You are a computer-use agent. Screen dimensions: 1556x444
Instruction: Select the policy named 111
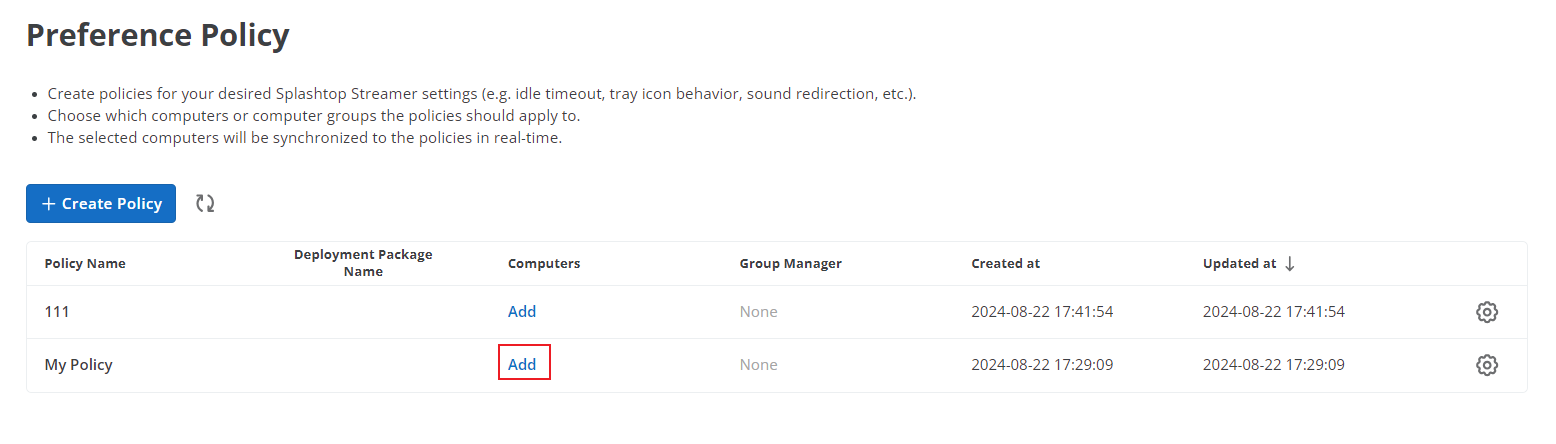57,312
